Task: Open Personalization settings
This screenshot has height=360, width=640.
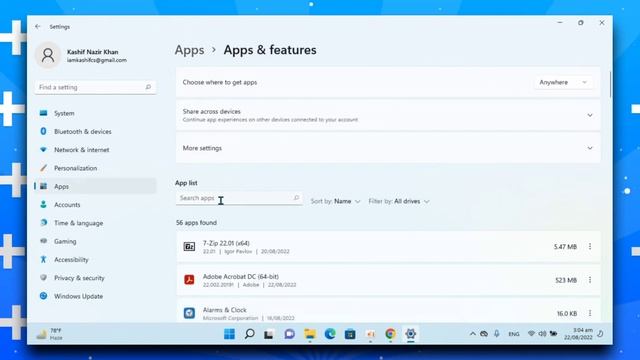Action: (96, 168)
